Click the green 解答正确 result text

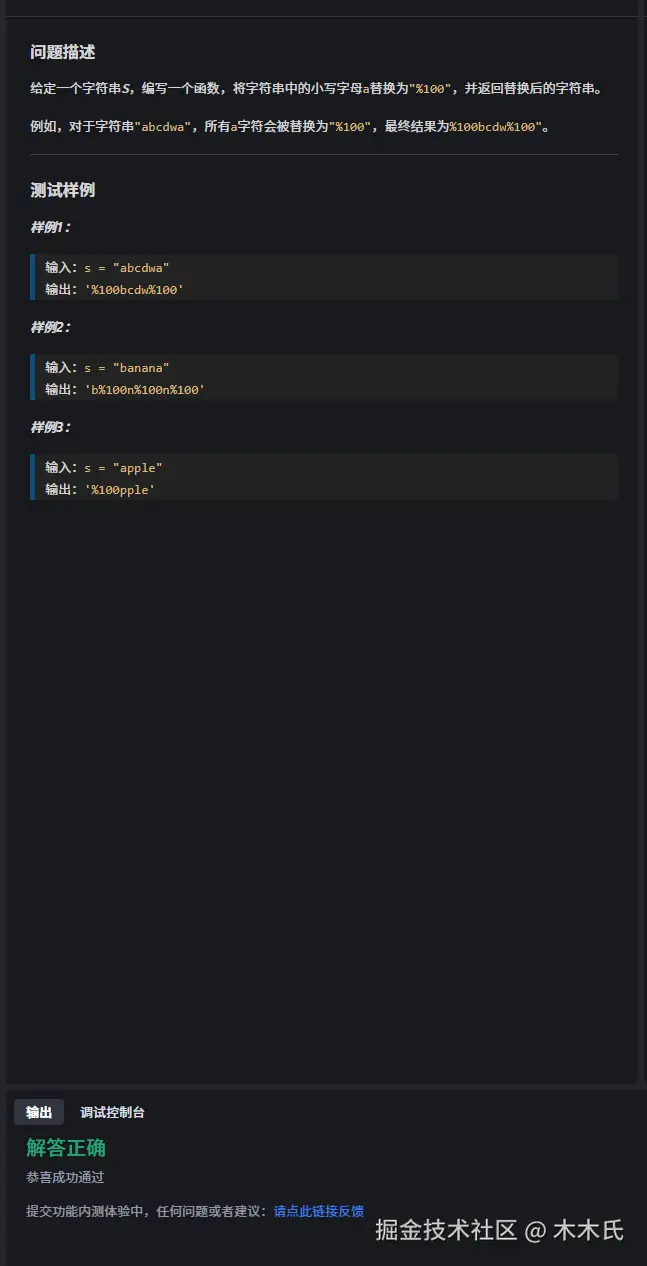tap(66, 1147)
